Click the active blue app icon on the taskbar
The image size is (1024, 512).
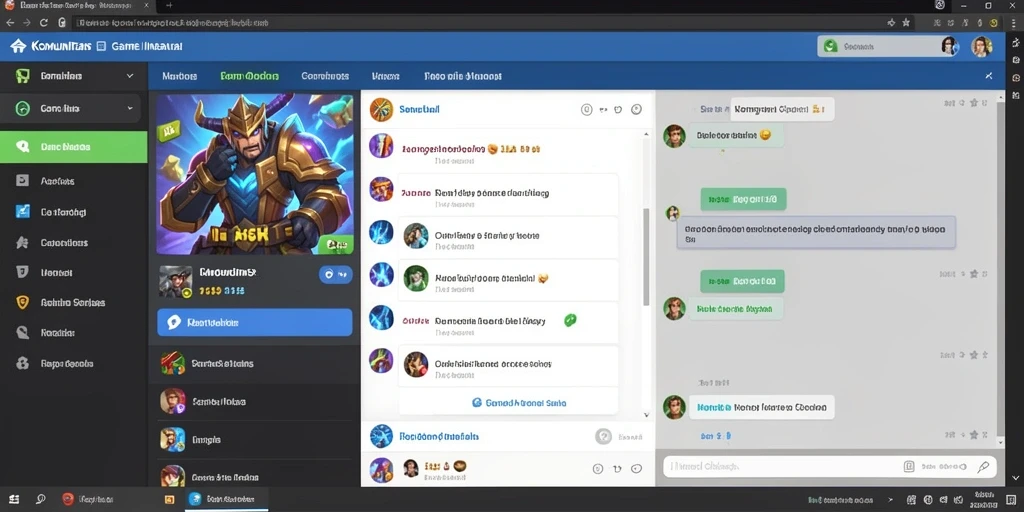[x=195, y=500]
